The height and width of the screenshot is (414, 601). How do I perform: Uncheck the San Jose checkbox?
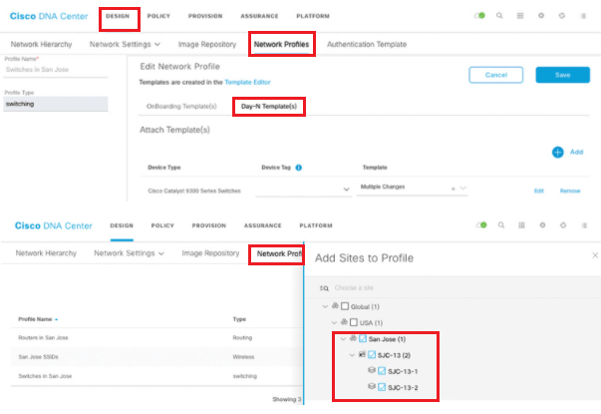[363, 339]
